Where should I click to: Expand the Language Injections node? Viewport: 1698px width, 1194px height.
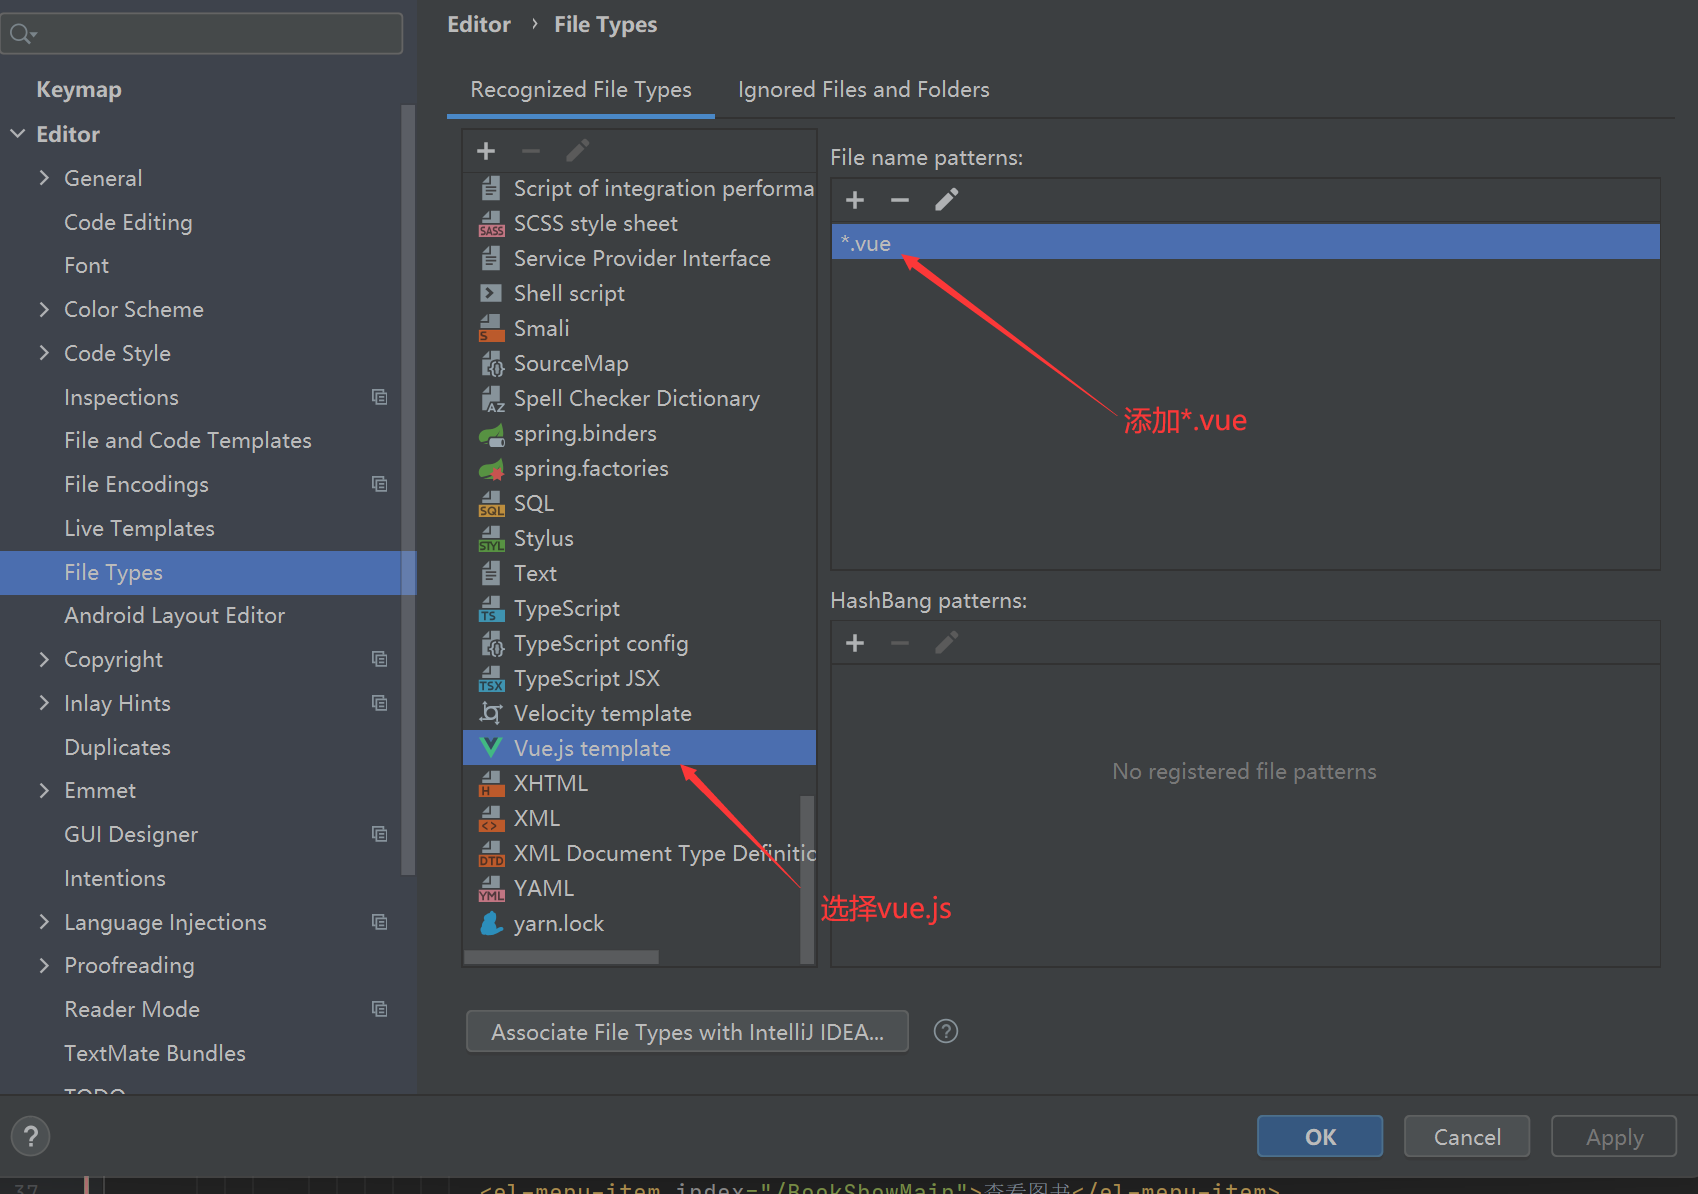(44, 922)
